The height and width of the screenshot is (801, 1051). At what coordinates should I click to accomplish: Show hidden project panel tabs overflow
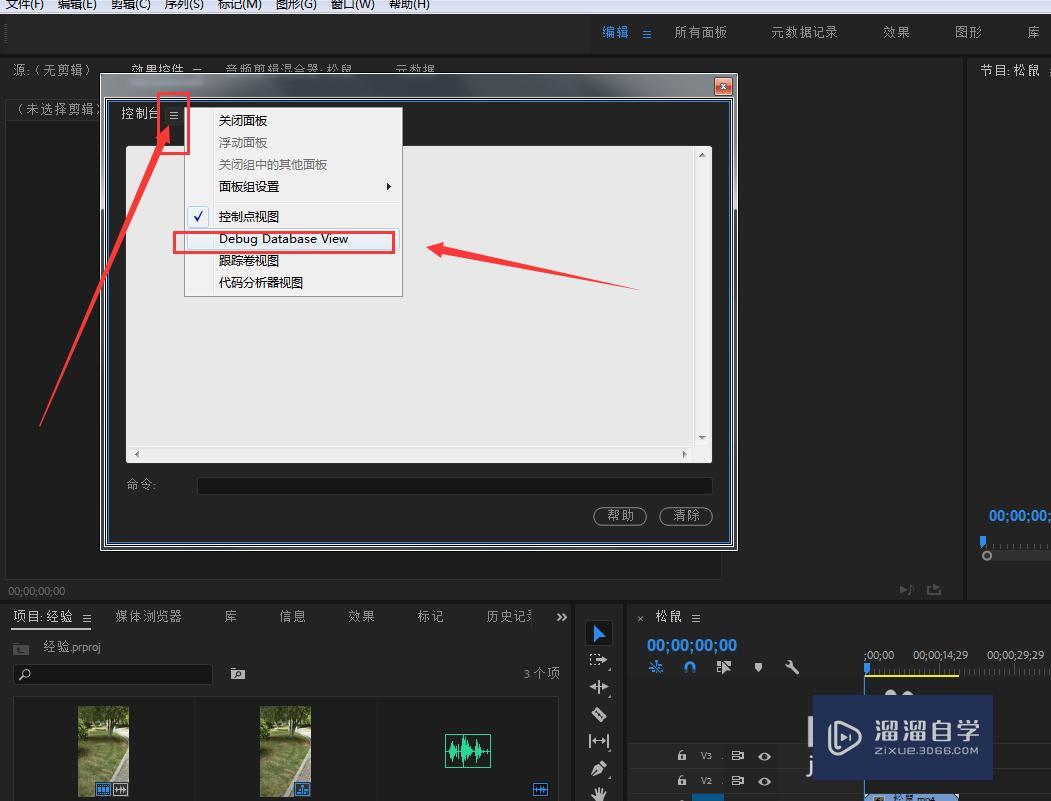562,617
